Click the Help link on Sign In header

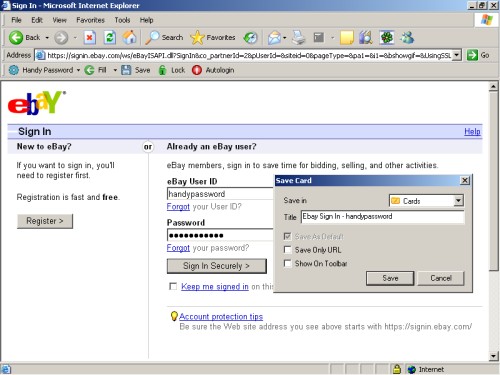pos(472,131)
